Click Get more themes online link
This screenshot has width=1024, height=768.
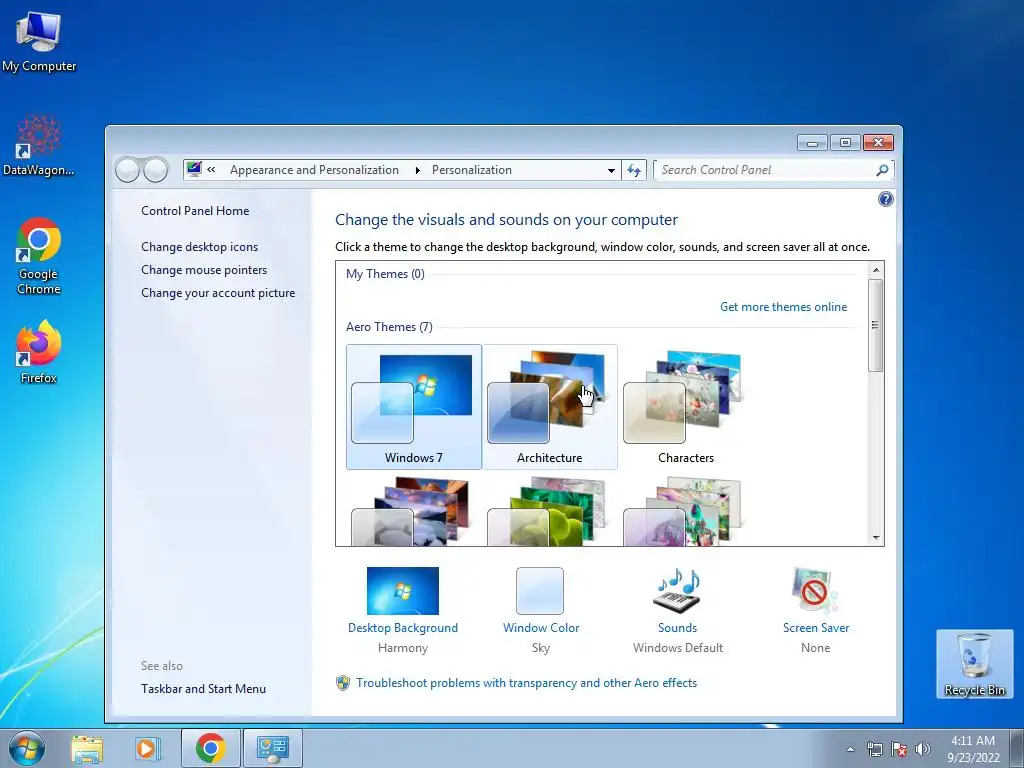coord(783,307)
